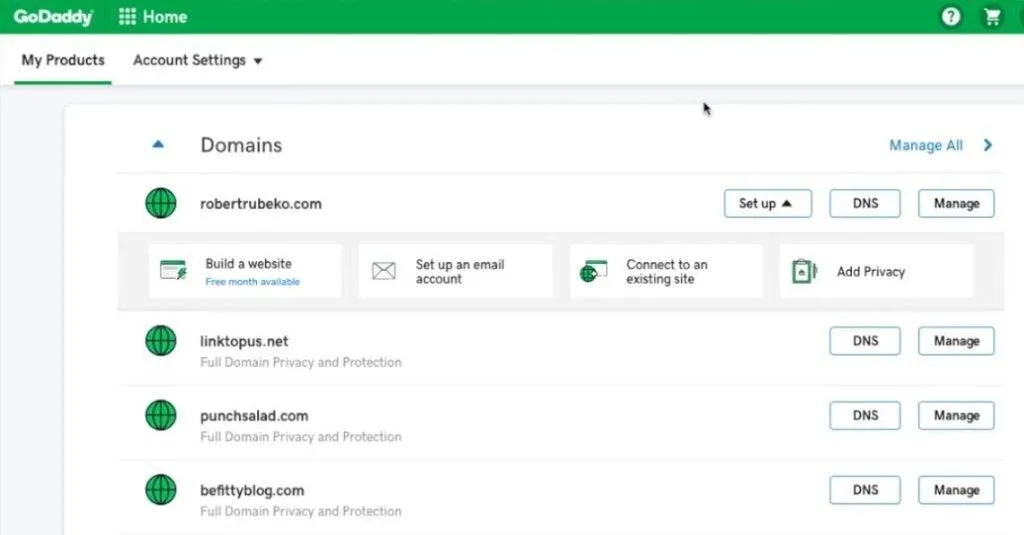Screen dimensions: 1024x535
Task: Click the globe icon for befittyblog.com
Action: click(161, 489)
